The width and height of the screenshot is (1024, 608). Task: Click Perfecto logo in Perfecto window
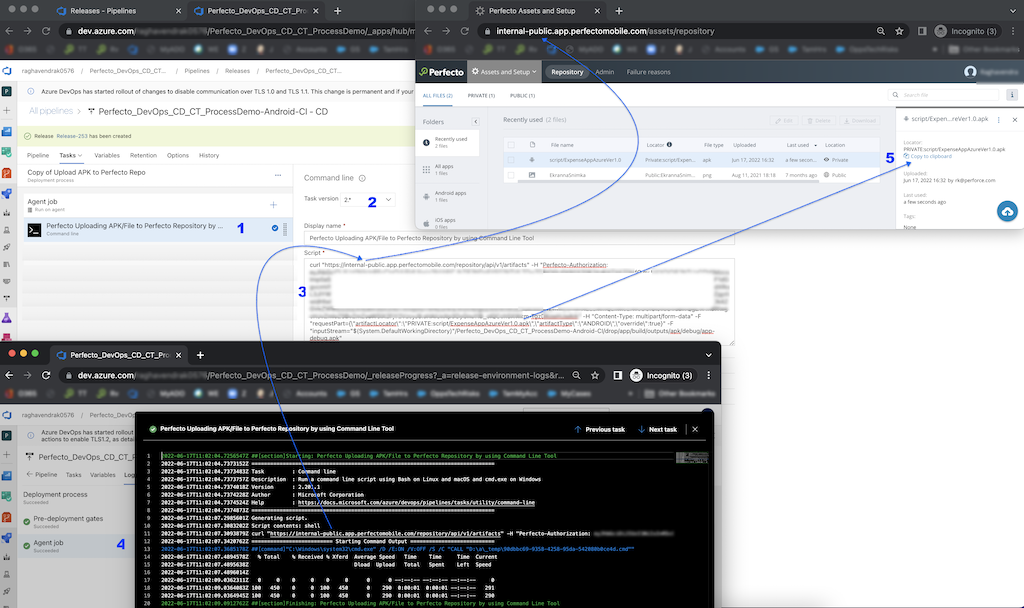[x=442, y=72]
